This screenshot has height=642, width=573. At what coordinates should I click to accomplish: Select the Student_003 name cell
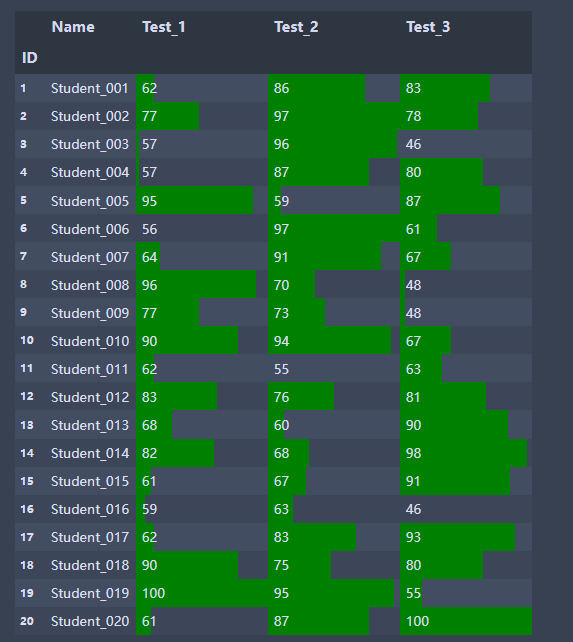point(90,144)
